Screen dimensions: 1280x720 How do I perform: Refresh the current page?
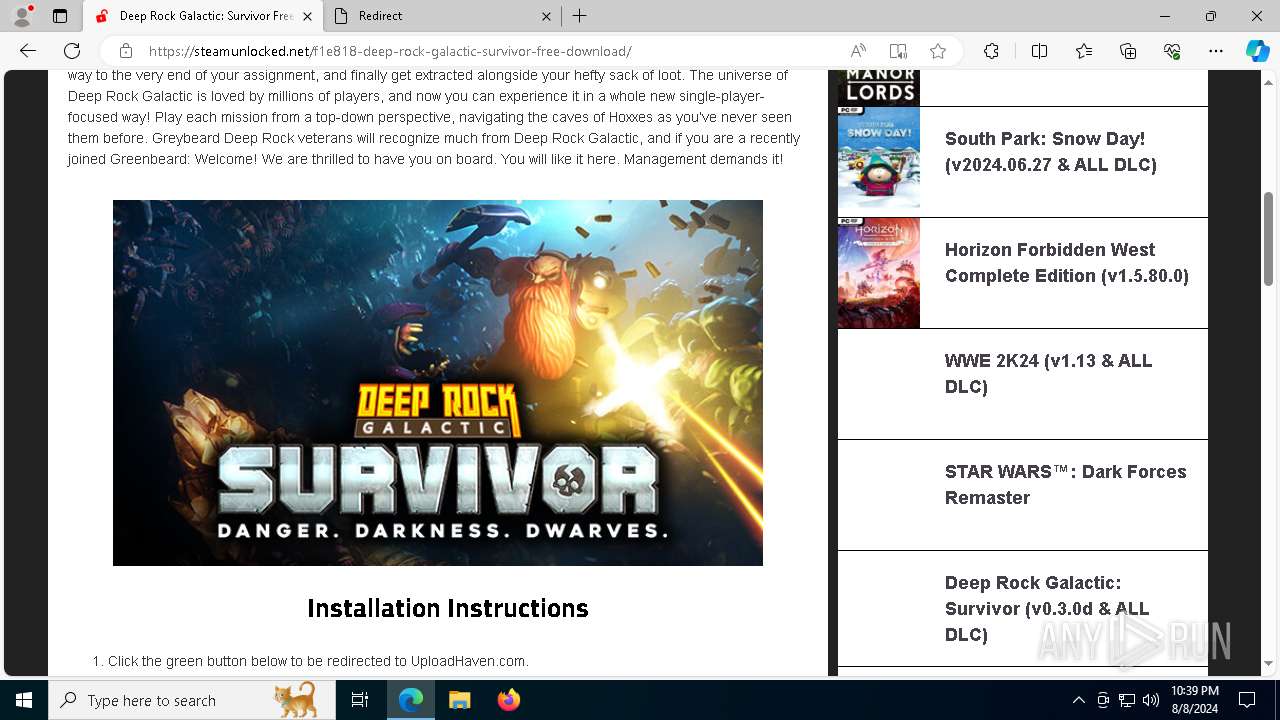click(72, 51)
